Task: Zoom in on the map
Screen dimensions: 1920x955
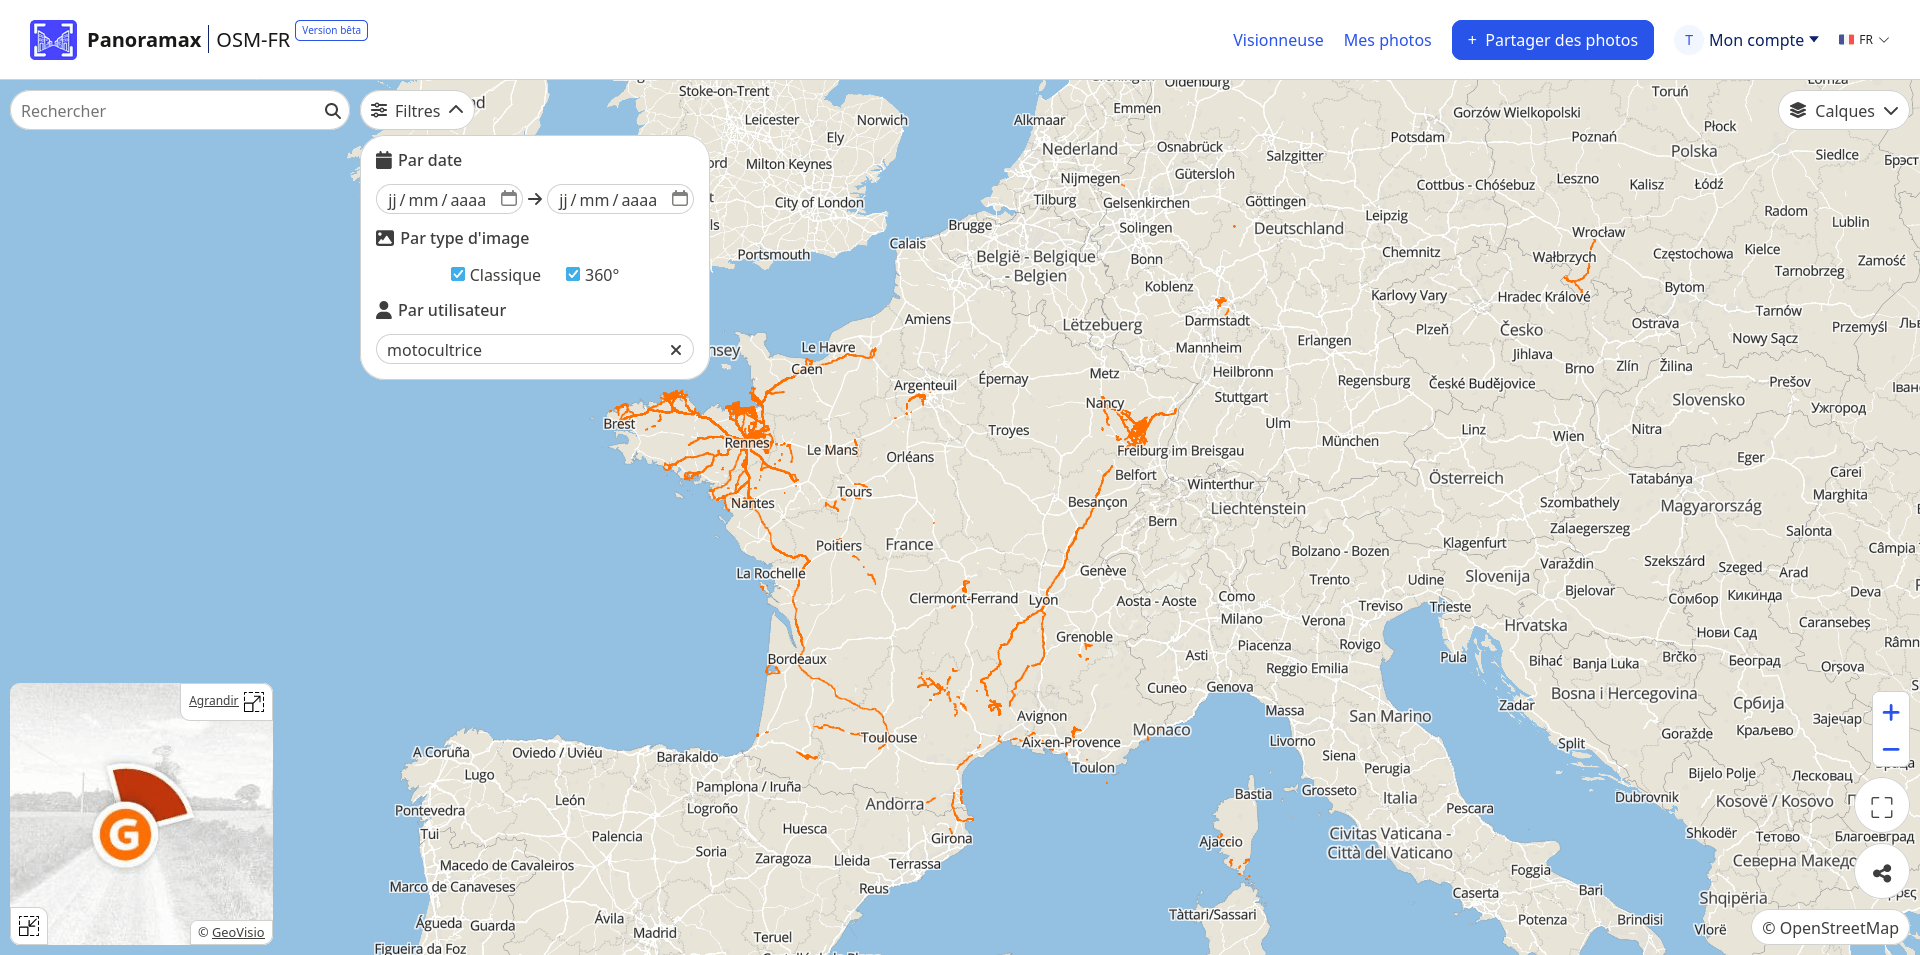Action: coord(1890,713)
